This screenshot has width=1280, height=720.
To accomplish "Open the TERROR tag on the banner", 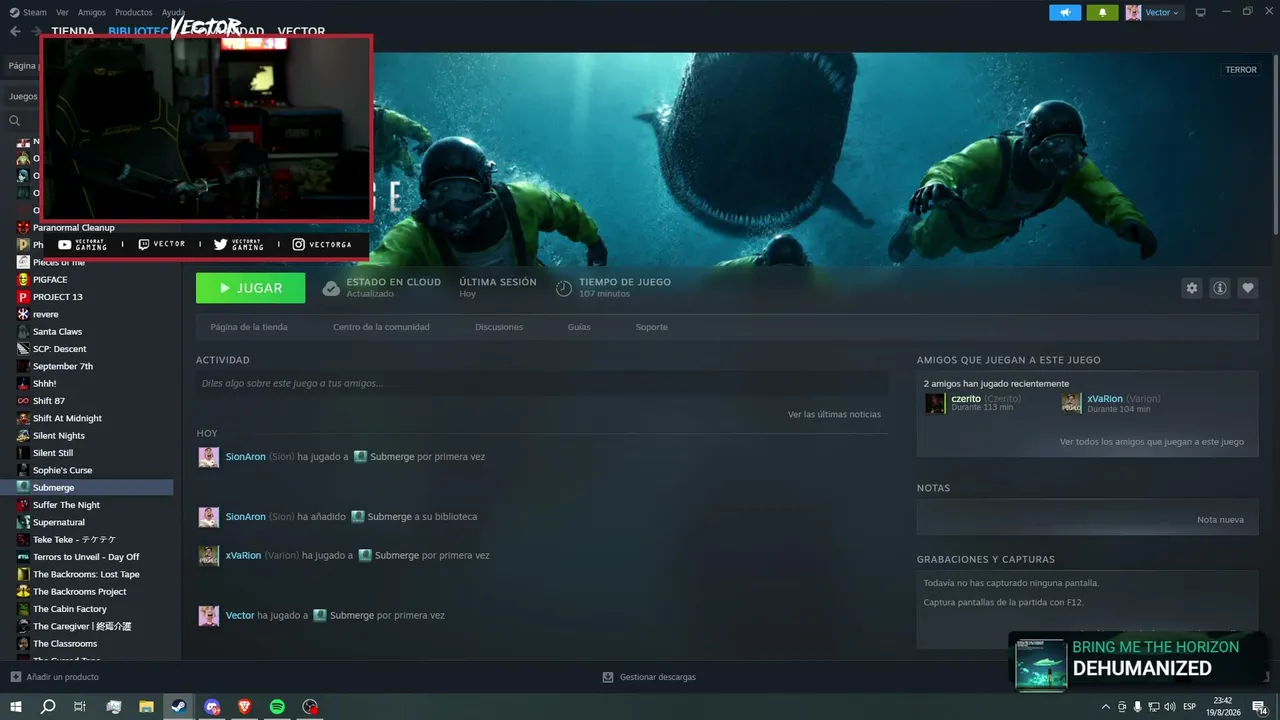I will (x=1241, y=70).
